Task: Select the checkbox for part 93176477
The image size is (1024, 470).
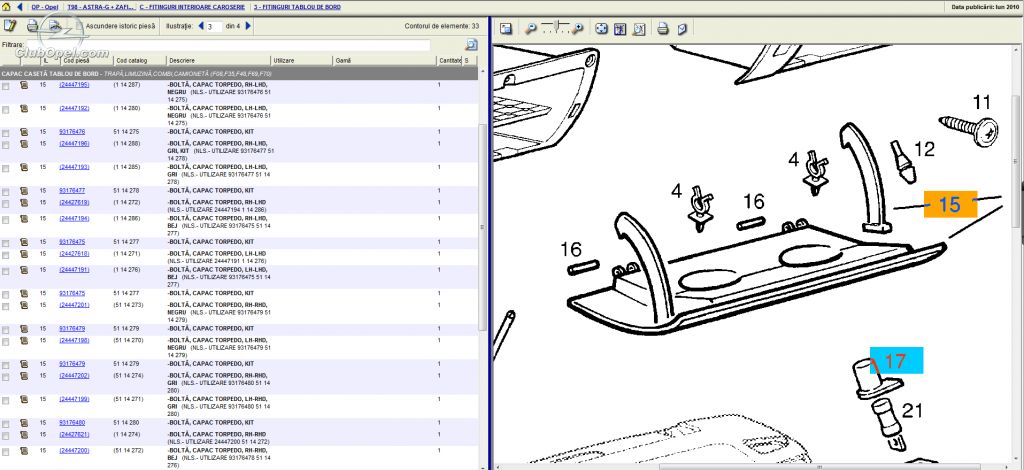Action: pyautogui.click(x=6, y=191)
